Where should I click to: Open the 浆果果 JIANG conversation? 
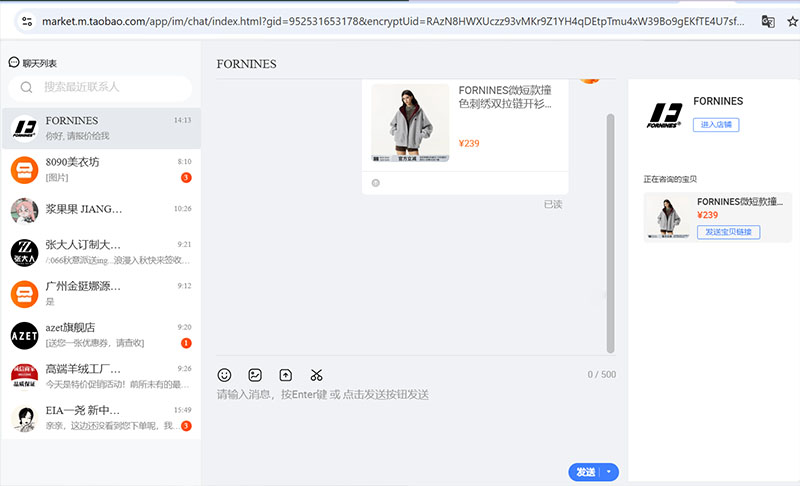tap(102, 211)
